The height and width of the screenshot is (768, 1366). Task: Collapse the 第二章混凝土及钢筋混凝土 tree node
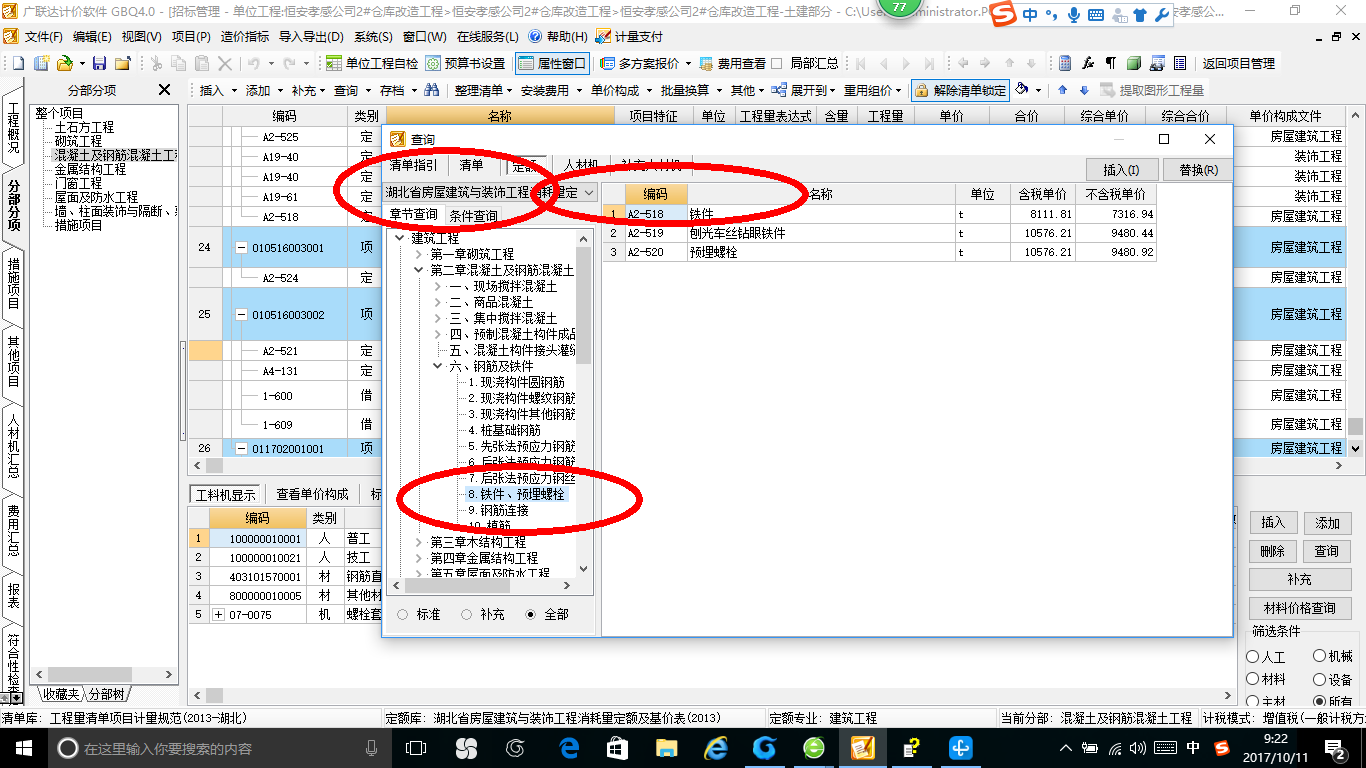419,270
